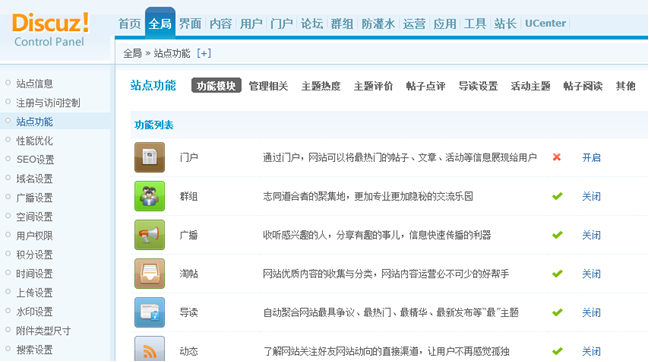Open 积分设置 in the sidebar
Image resolution: width=649 pixels, height=362 pixels.
pyautogui.click(x=34, y=255)
